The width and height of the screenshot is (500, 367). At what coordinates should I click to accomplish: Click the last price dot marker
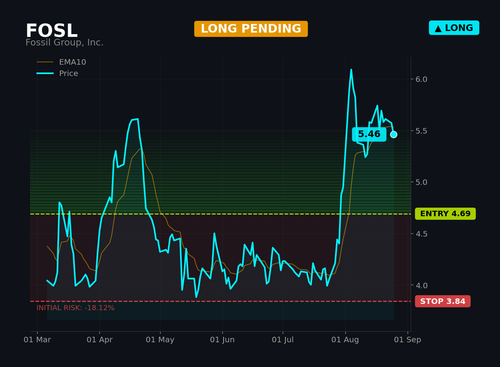[x=394, y=135]
